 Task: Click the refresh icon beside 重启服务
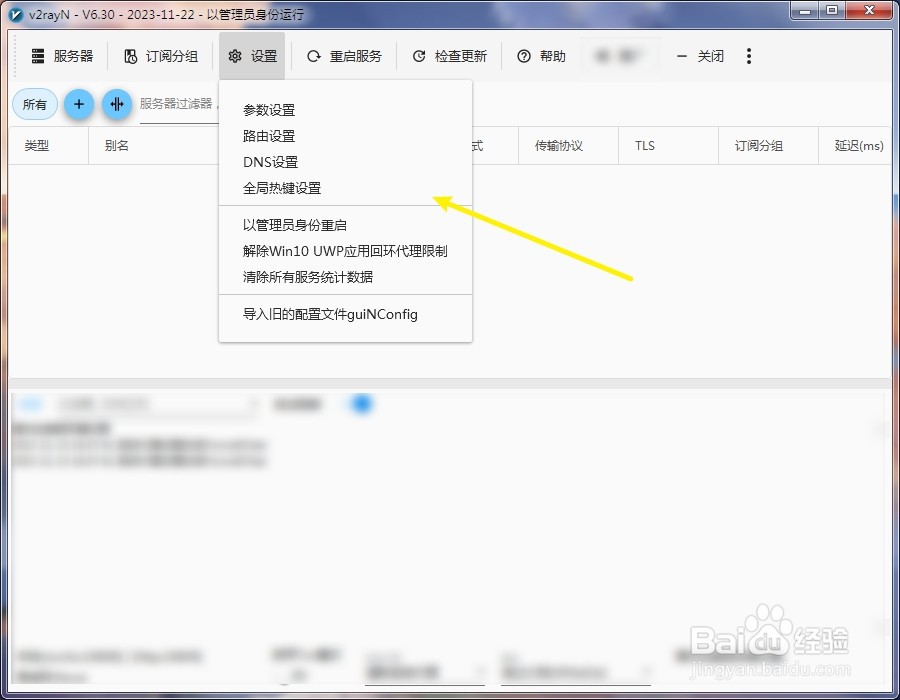click(313, 56)
